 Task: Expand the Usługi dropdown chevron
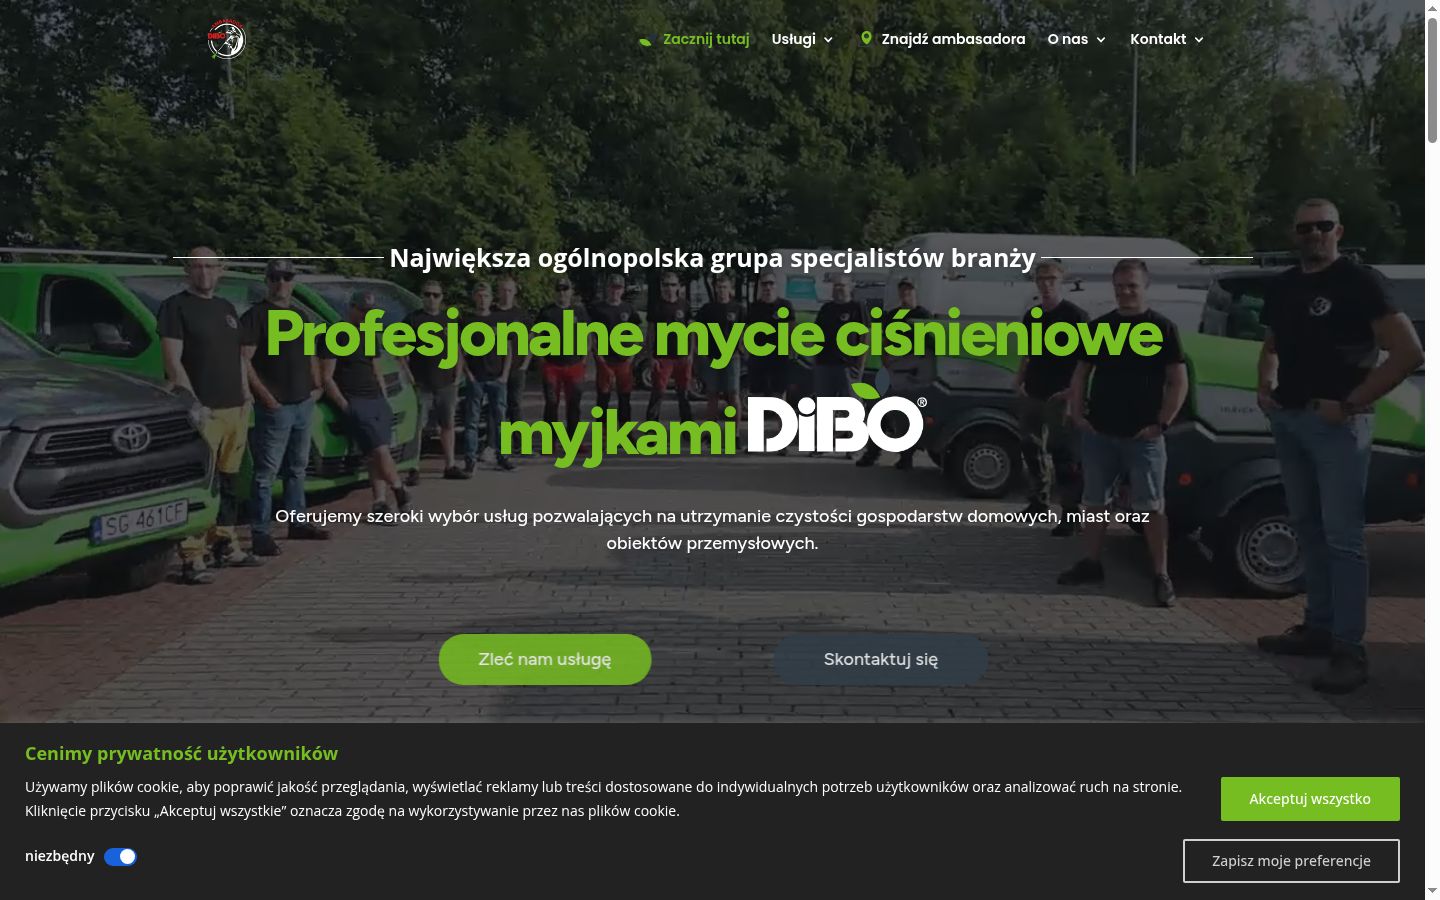click(828, 40)
